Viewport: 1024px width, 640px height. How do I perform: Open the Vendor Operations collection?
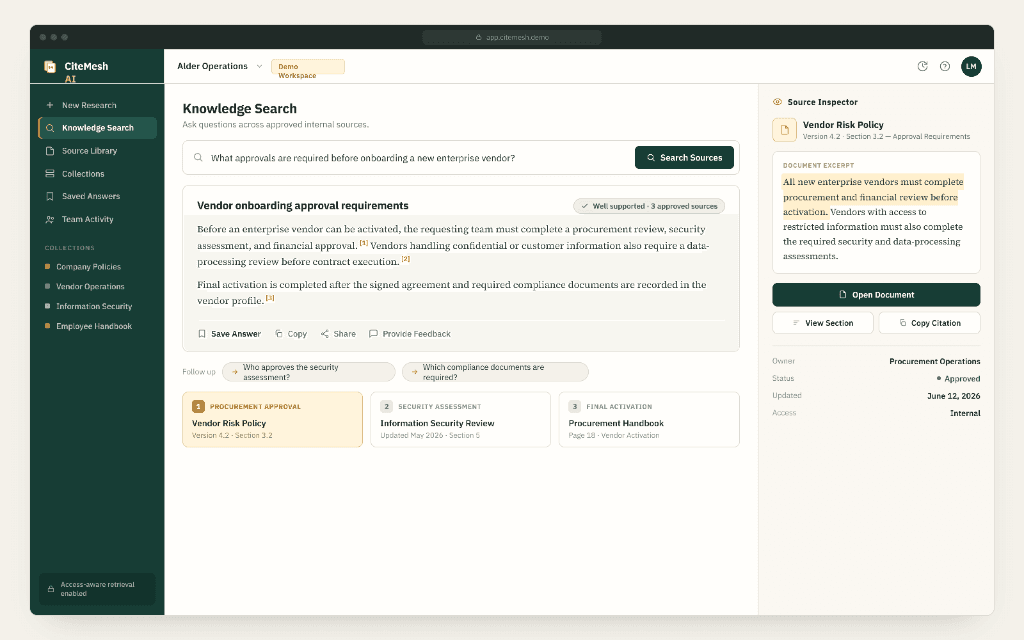[x=85, y=286]
